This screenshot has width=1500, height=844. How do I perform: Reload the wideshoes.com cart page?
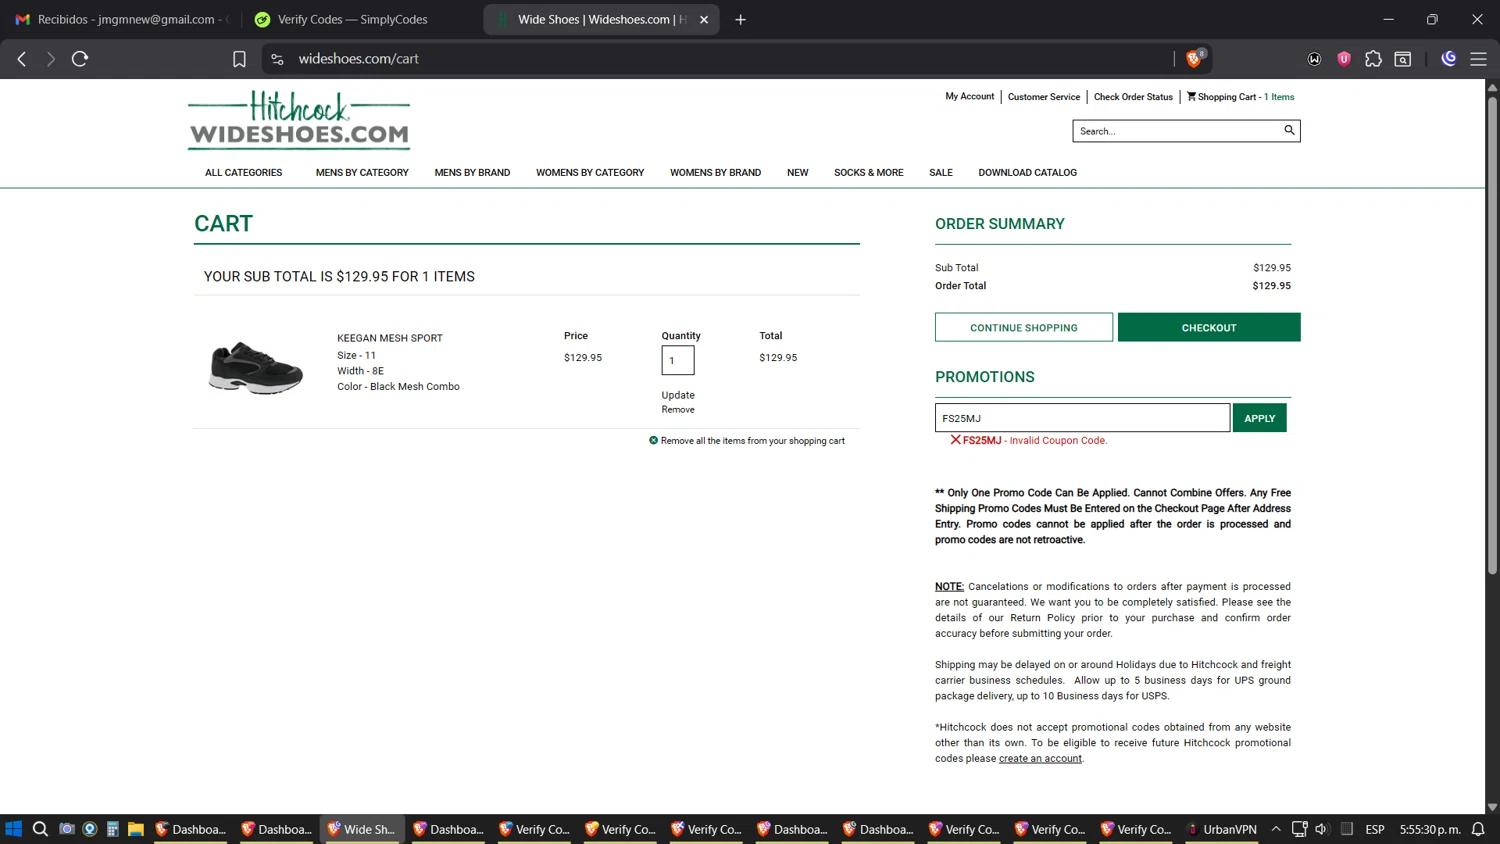(x=80, y=59)
